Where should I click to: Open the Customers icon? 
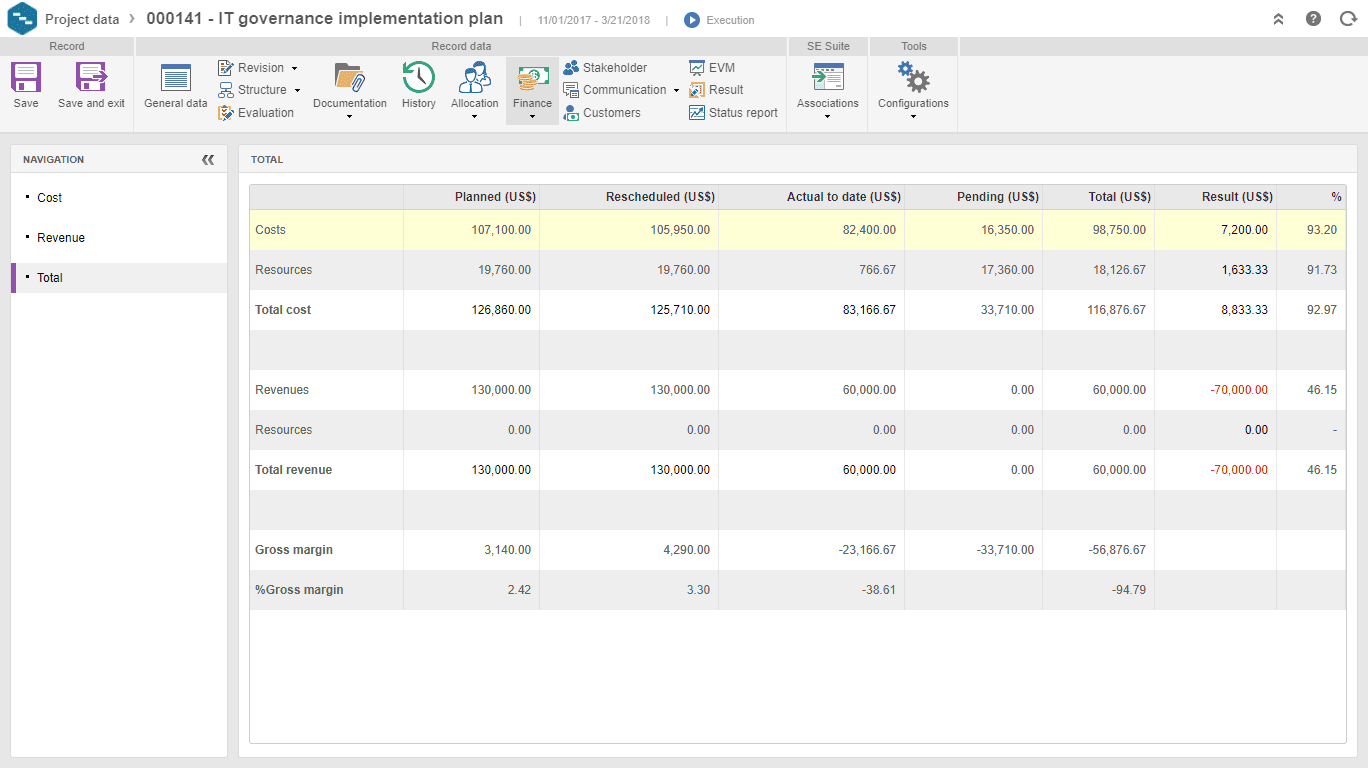(571, 113)
